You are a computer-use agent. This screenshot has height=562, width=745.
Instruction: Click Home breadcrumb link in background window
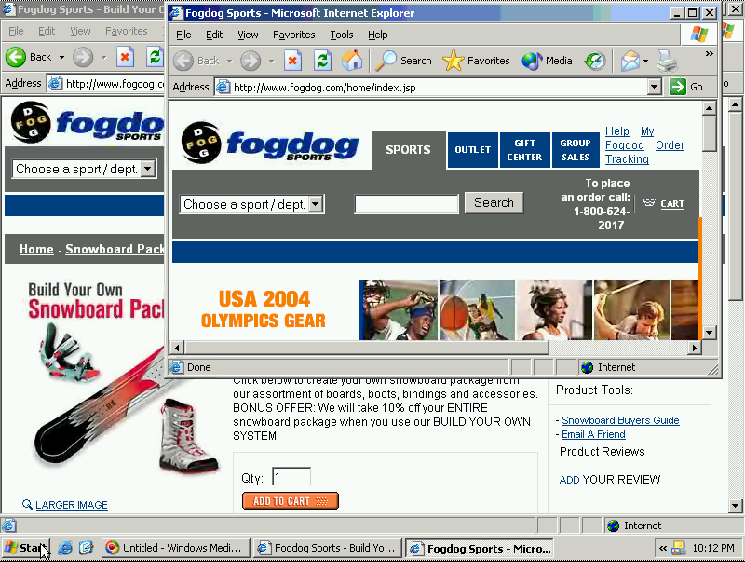pyautogui.click(x=36, y=249)
